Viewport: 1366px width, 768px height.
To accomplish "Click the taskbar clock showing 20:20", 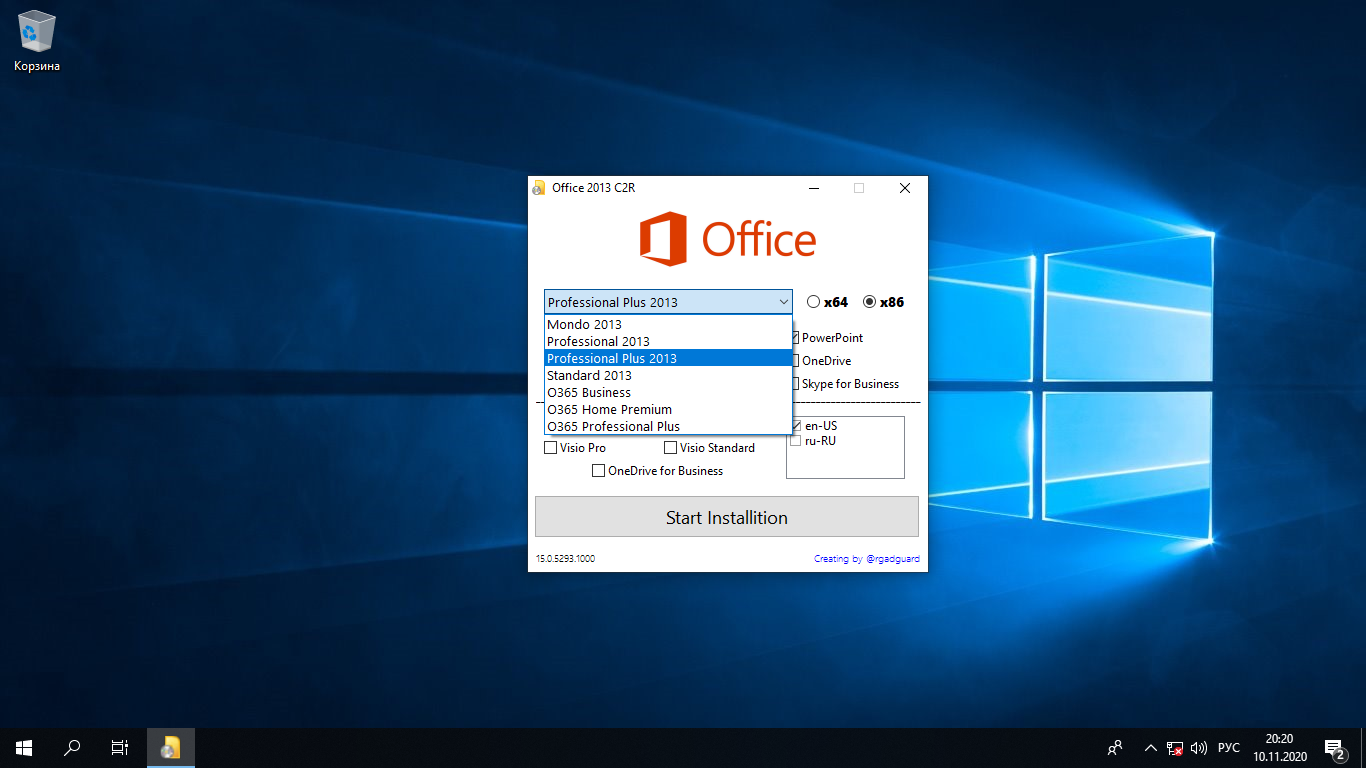I will pyautogui.click(x=1278, y=747).
